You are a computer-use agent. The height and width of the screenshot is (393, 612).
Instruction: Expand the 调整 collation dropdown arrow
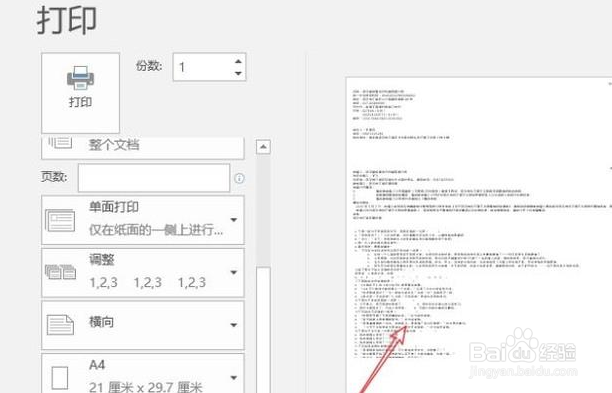click(x=234, y=272)
